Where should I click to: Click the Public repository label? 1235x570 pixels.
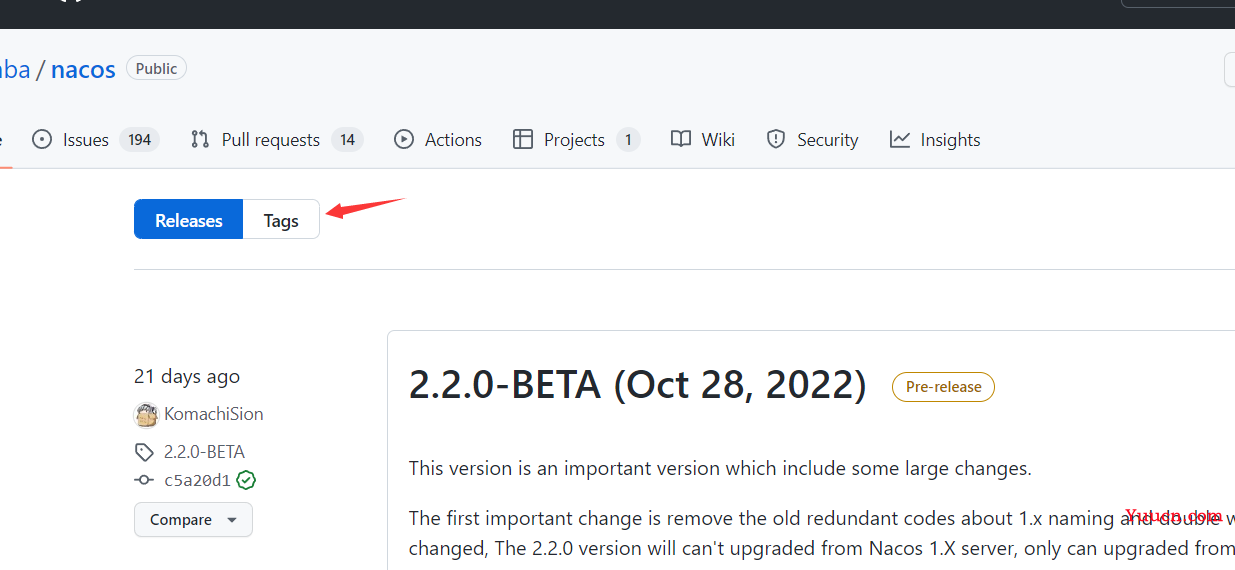156,69
